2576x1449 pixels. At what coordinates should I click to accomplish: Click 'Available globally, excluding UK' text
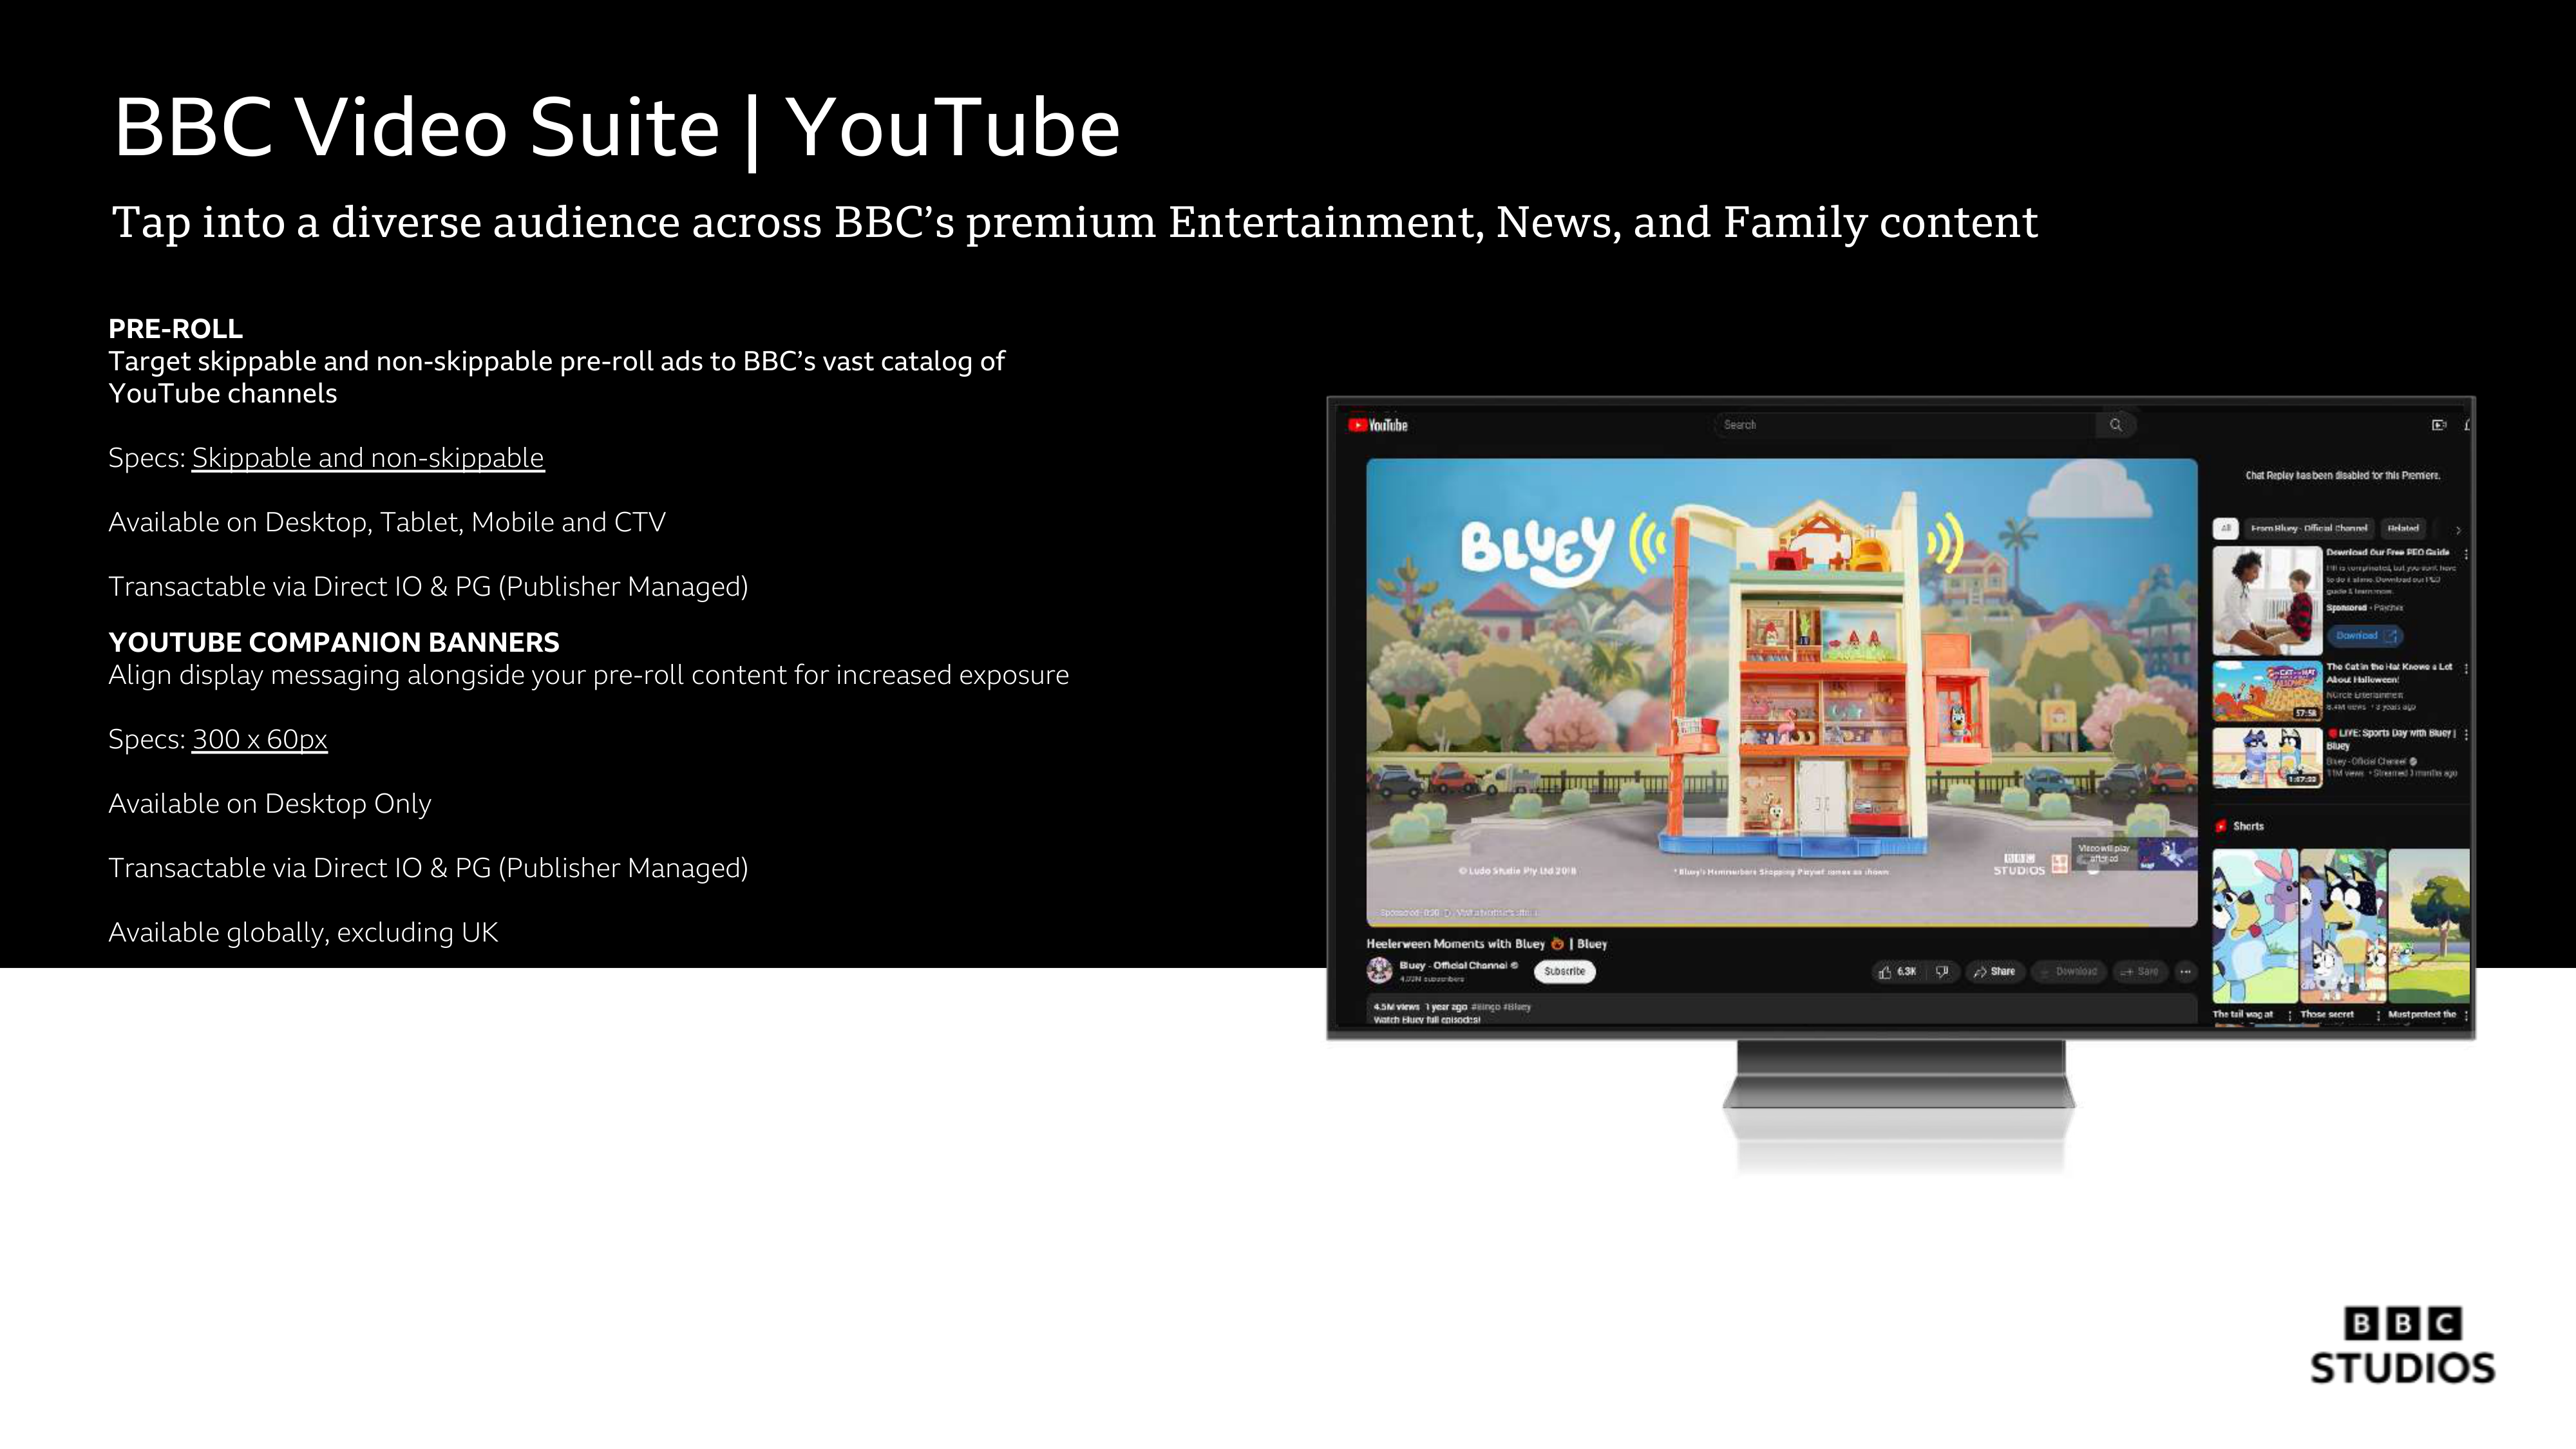(303, 932)
